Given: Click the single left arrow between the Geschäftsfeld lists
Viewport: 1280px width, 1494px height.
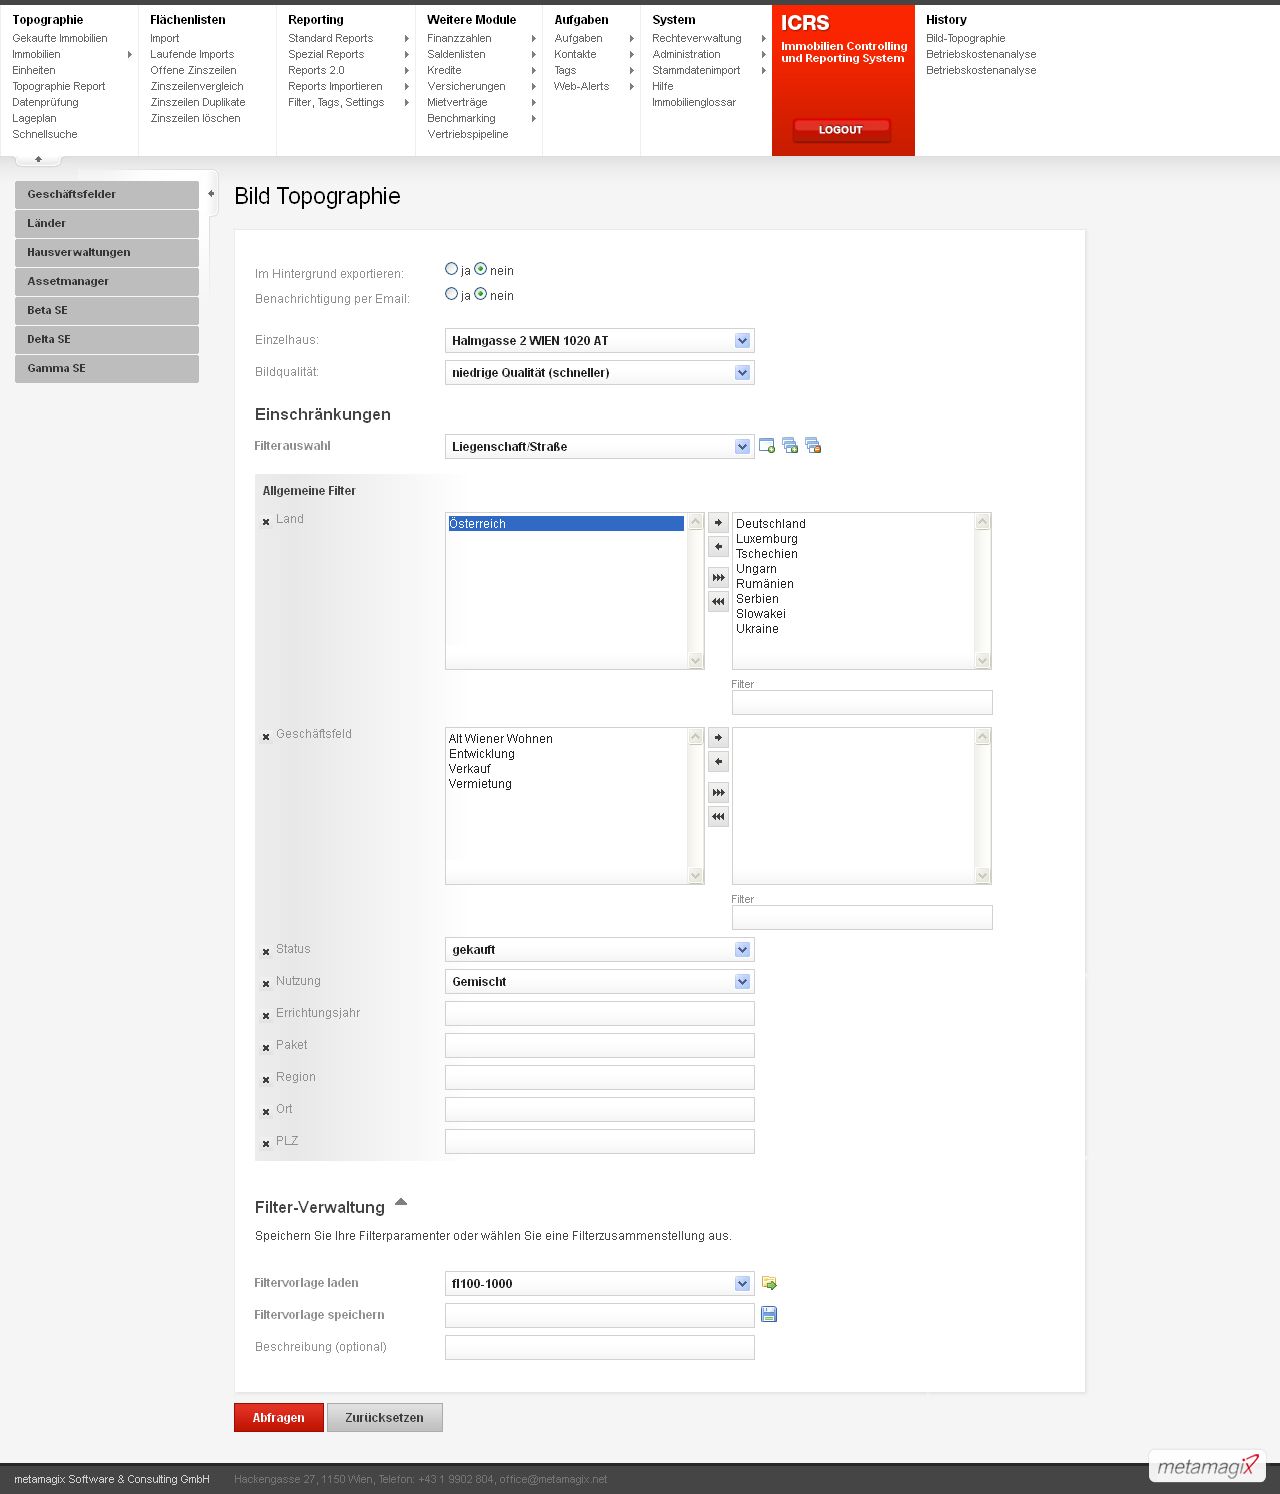Looking at the screenshot, I should (x=718, y=762).
